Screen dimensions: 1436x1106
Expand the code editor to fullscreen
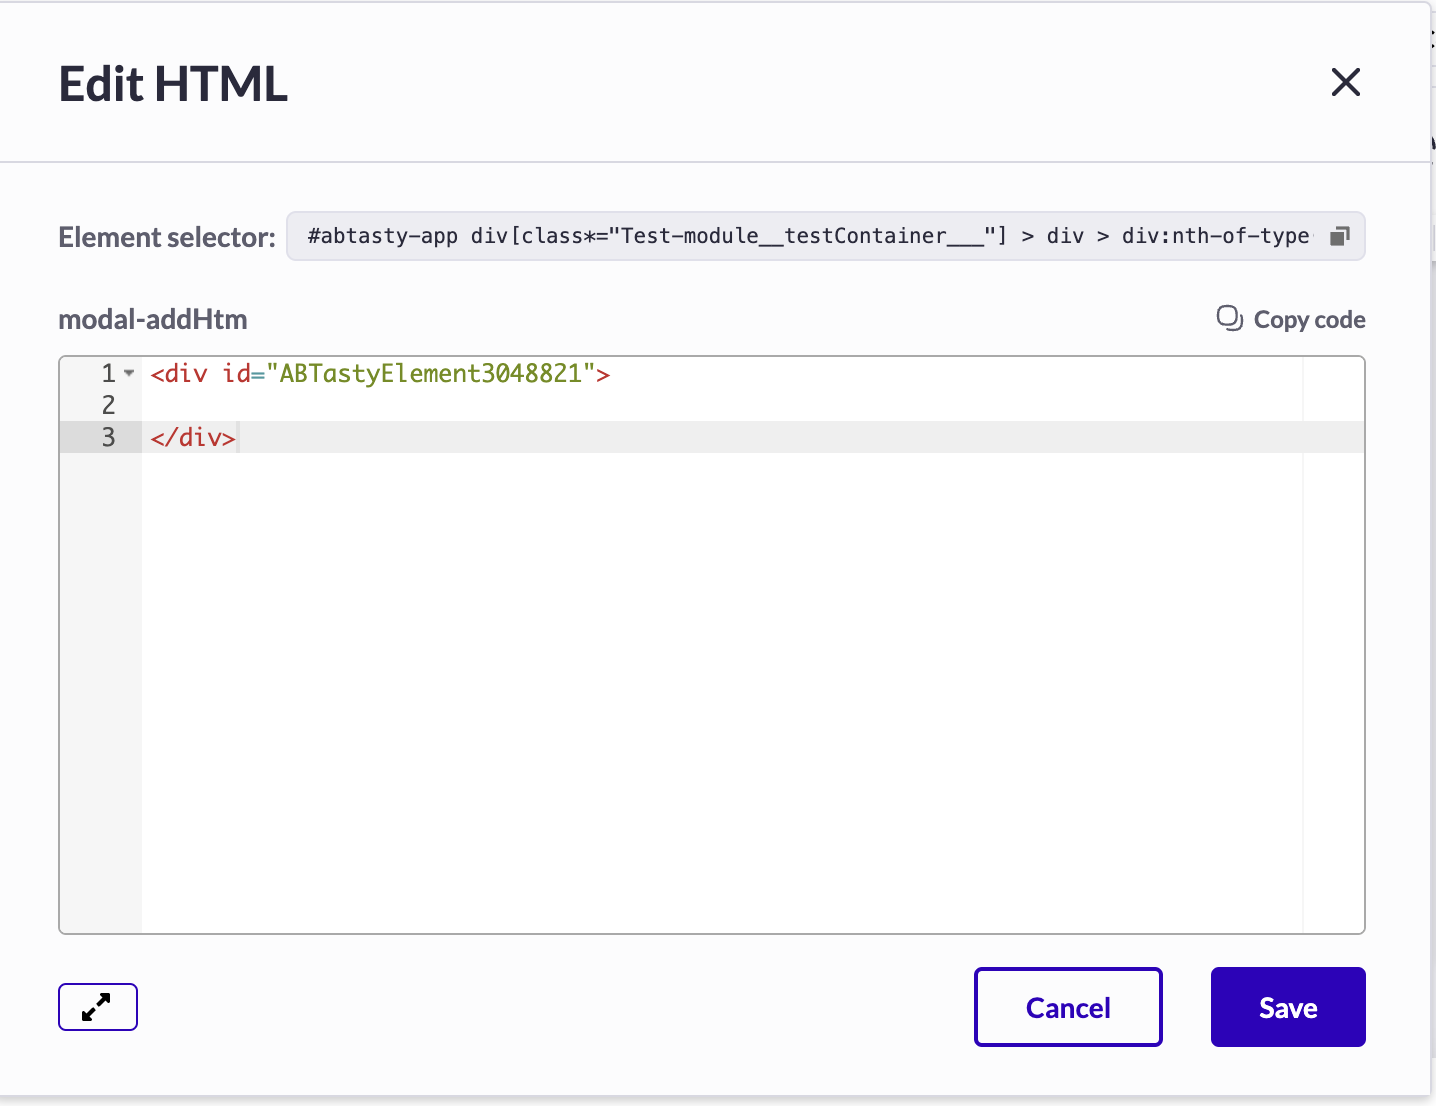97,1006
